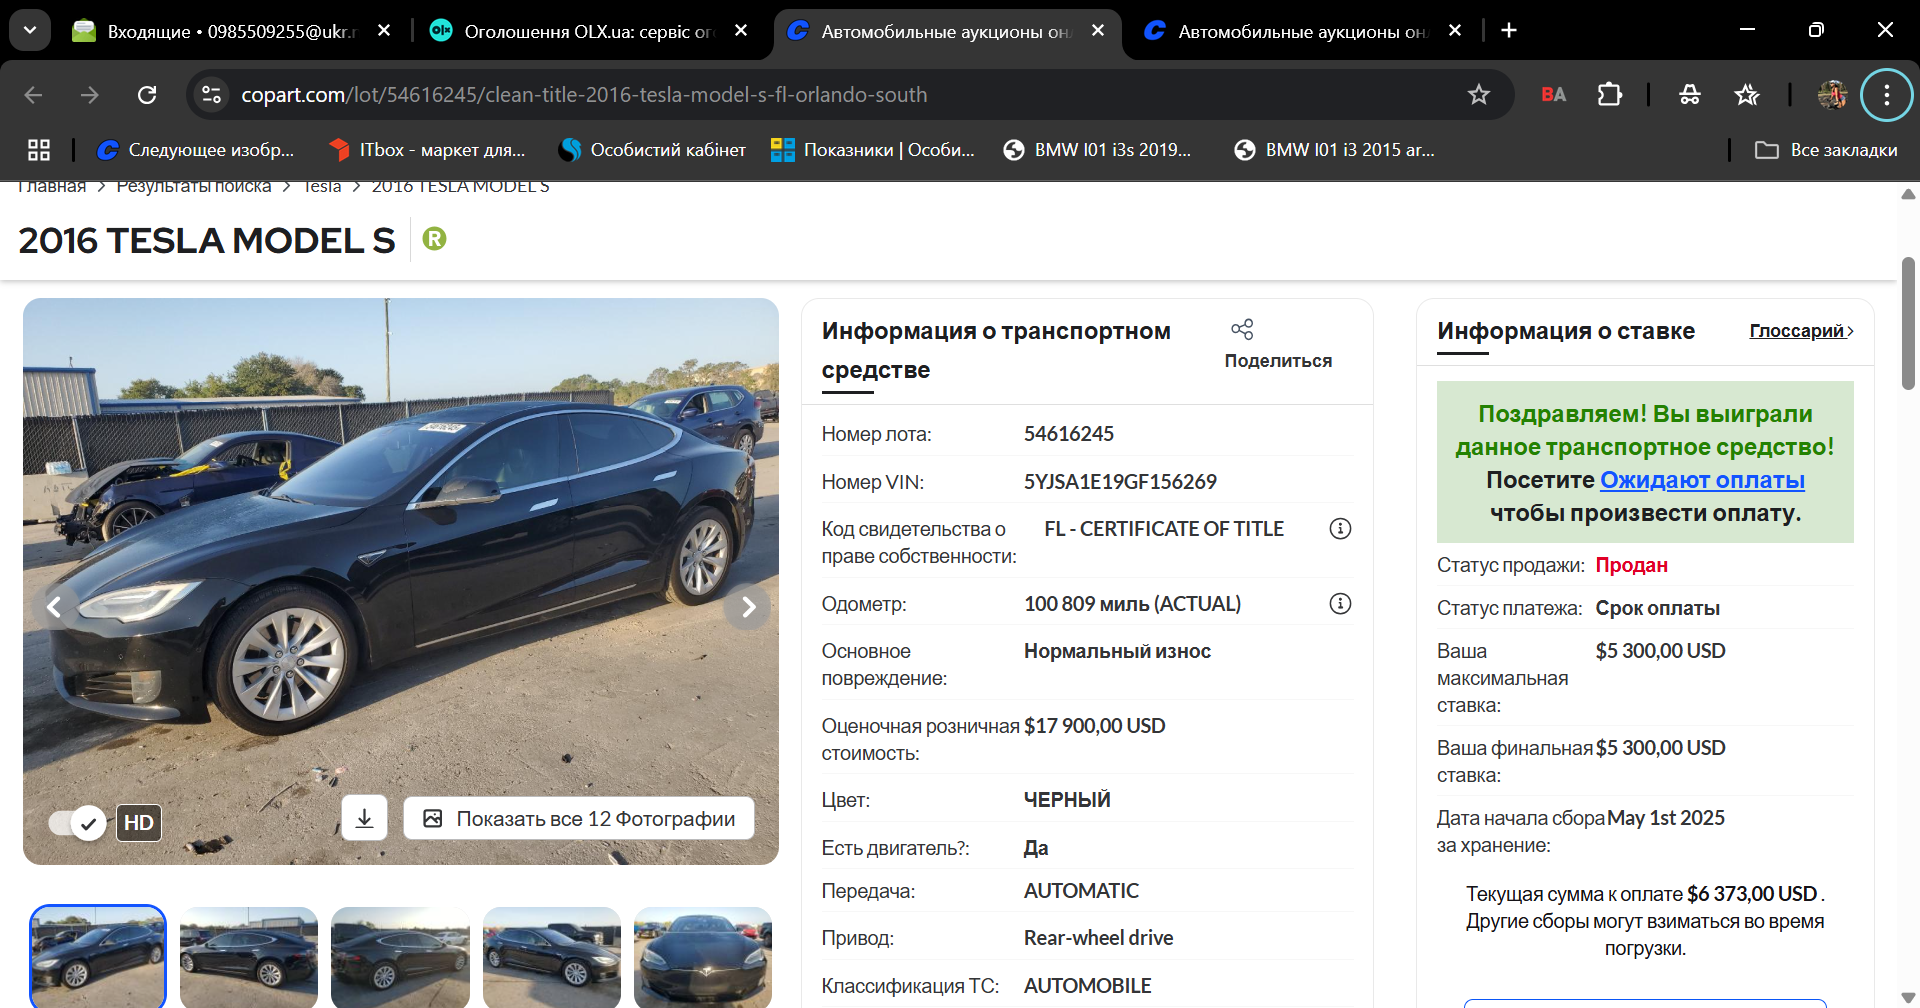This screenshot has height=1008, width=1920.
Task: Bookmark this page with the star icon
Action: pos(1478,95)
